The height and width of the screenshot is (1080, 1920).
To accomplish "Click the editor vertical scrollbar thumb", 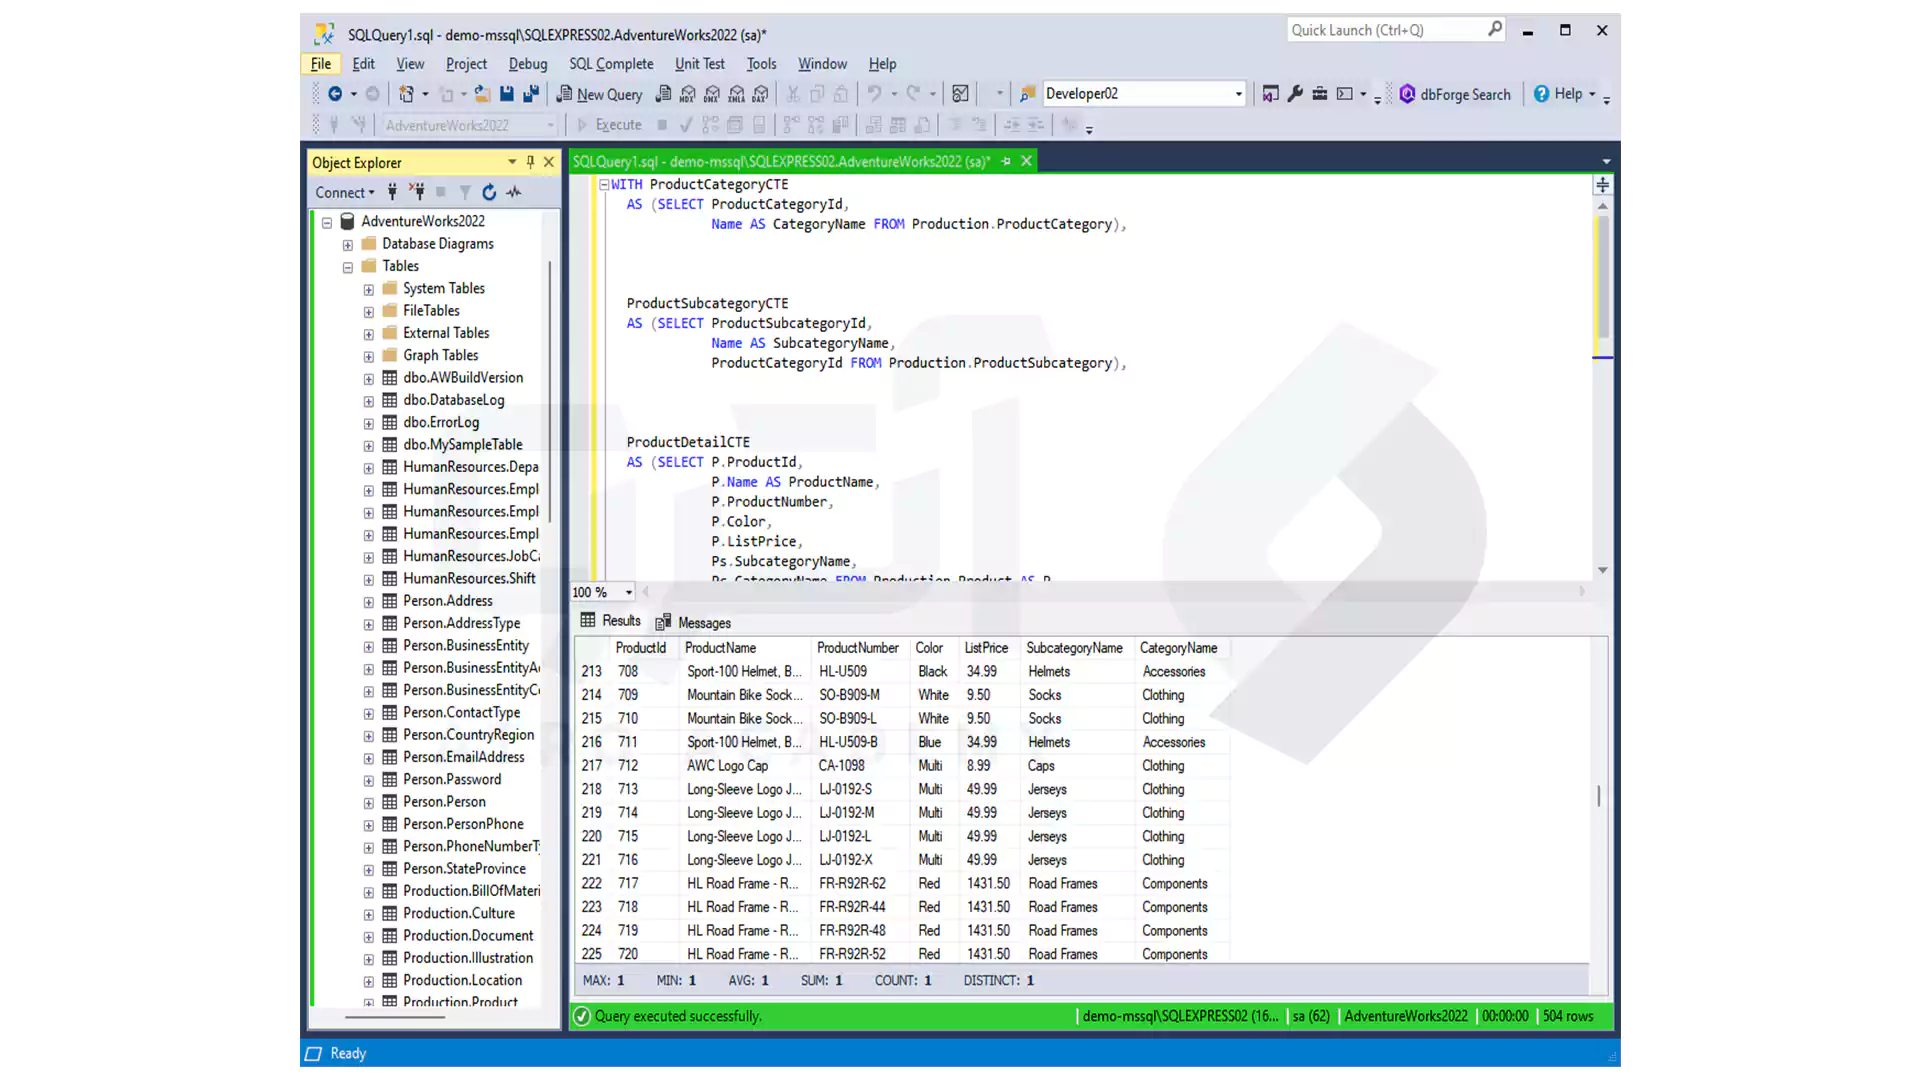I will (x=1603, y=277).
